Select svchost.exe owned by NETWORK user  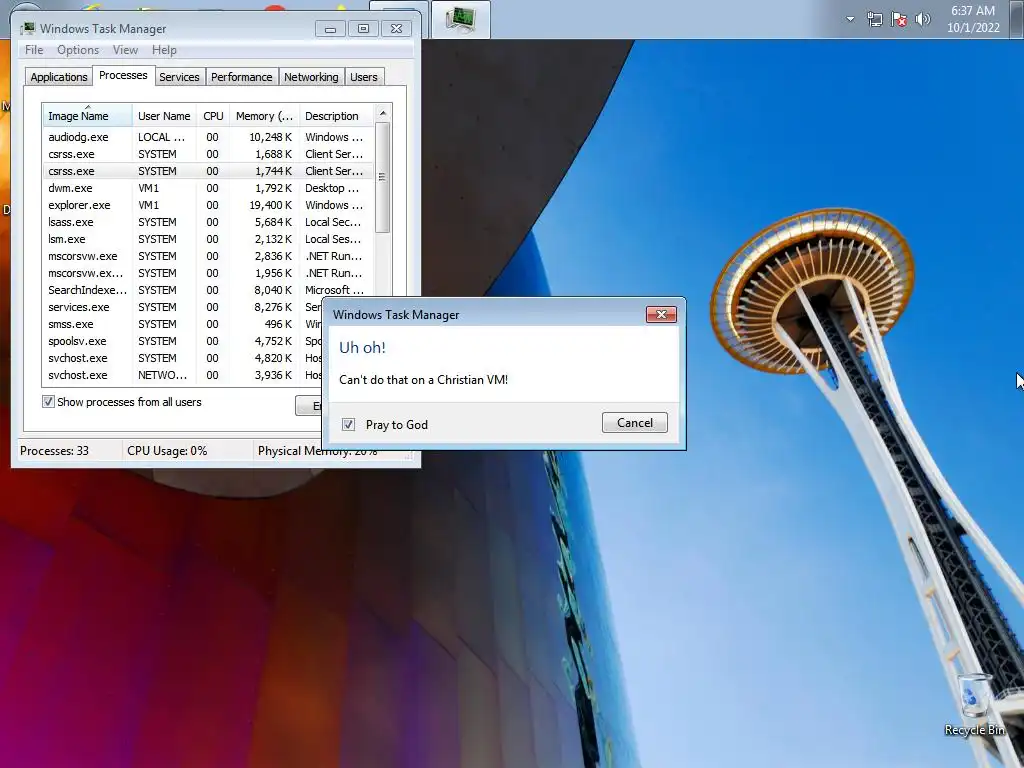tap(182, 375)
